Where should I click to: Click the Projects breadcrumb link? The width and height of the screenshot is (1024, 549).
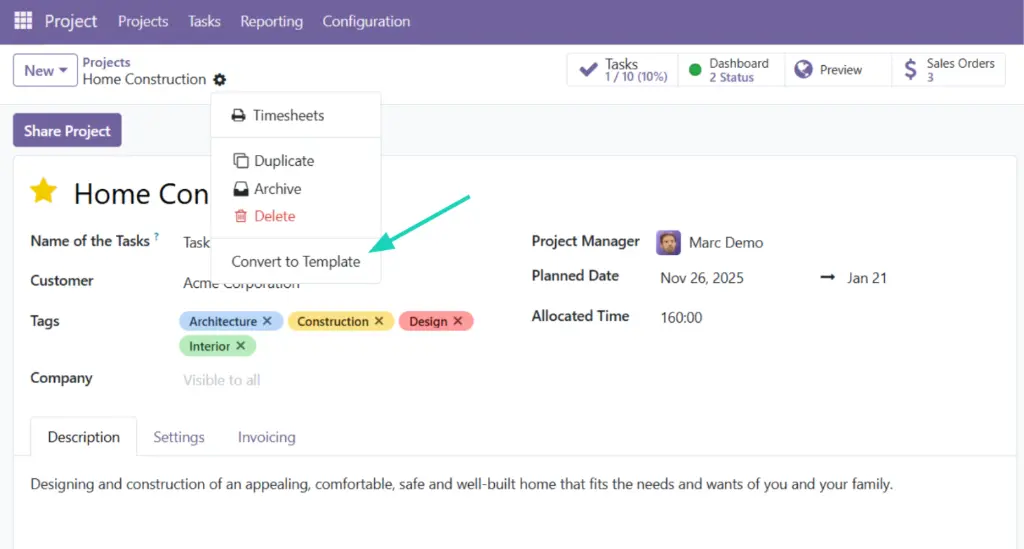pyautogui.click(x=106, y=62)
